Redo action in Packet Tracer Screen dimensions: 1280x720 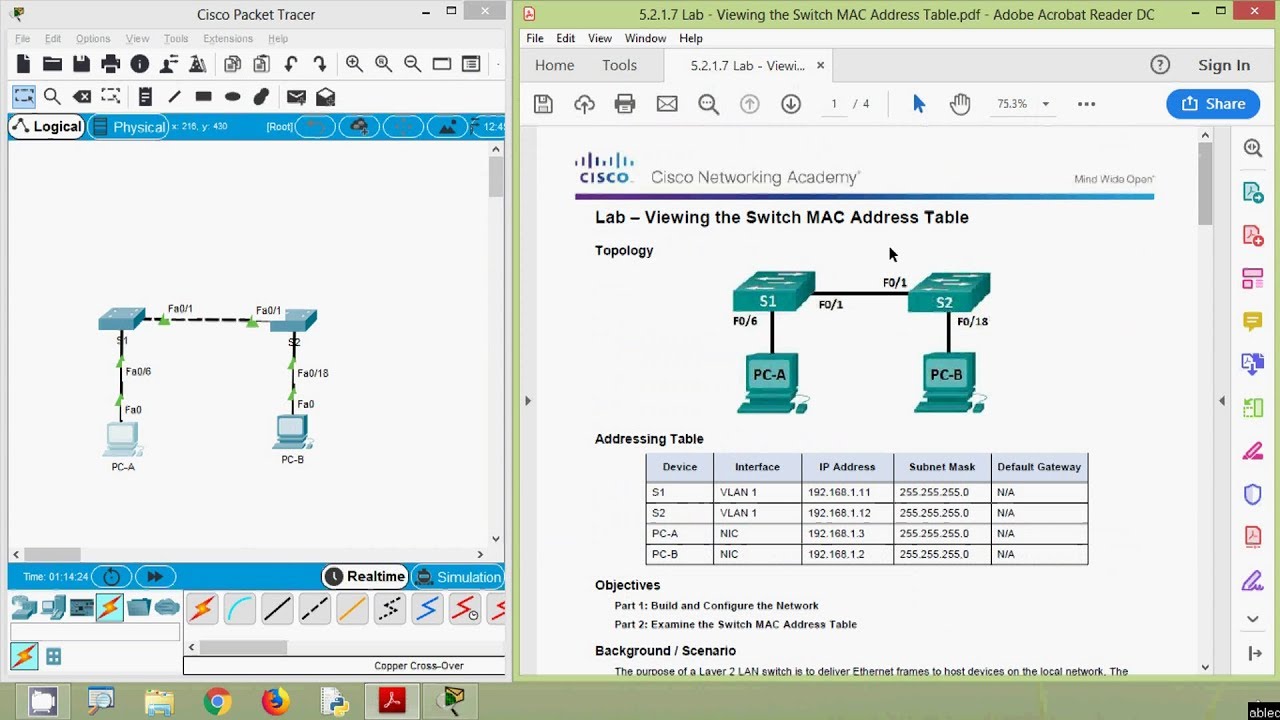(x=320, y=64)
